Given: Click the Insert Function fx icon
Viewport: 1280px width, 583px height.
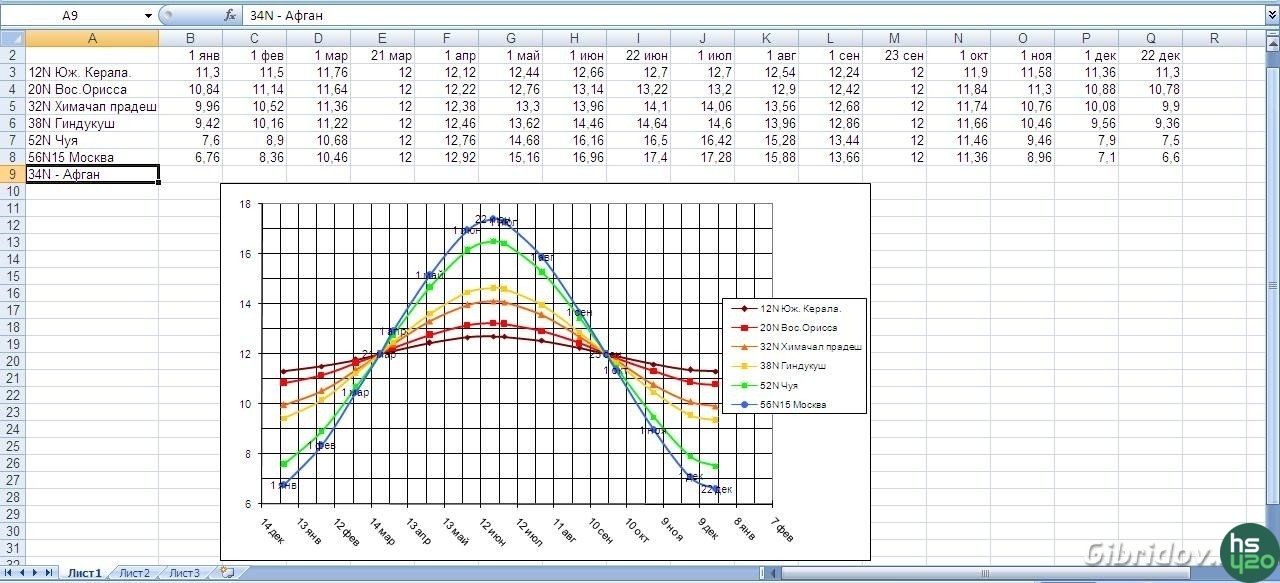Looking at the screenshot, I should (x=230, y=15).
